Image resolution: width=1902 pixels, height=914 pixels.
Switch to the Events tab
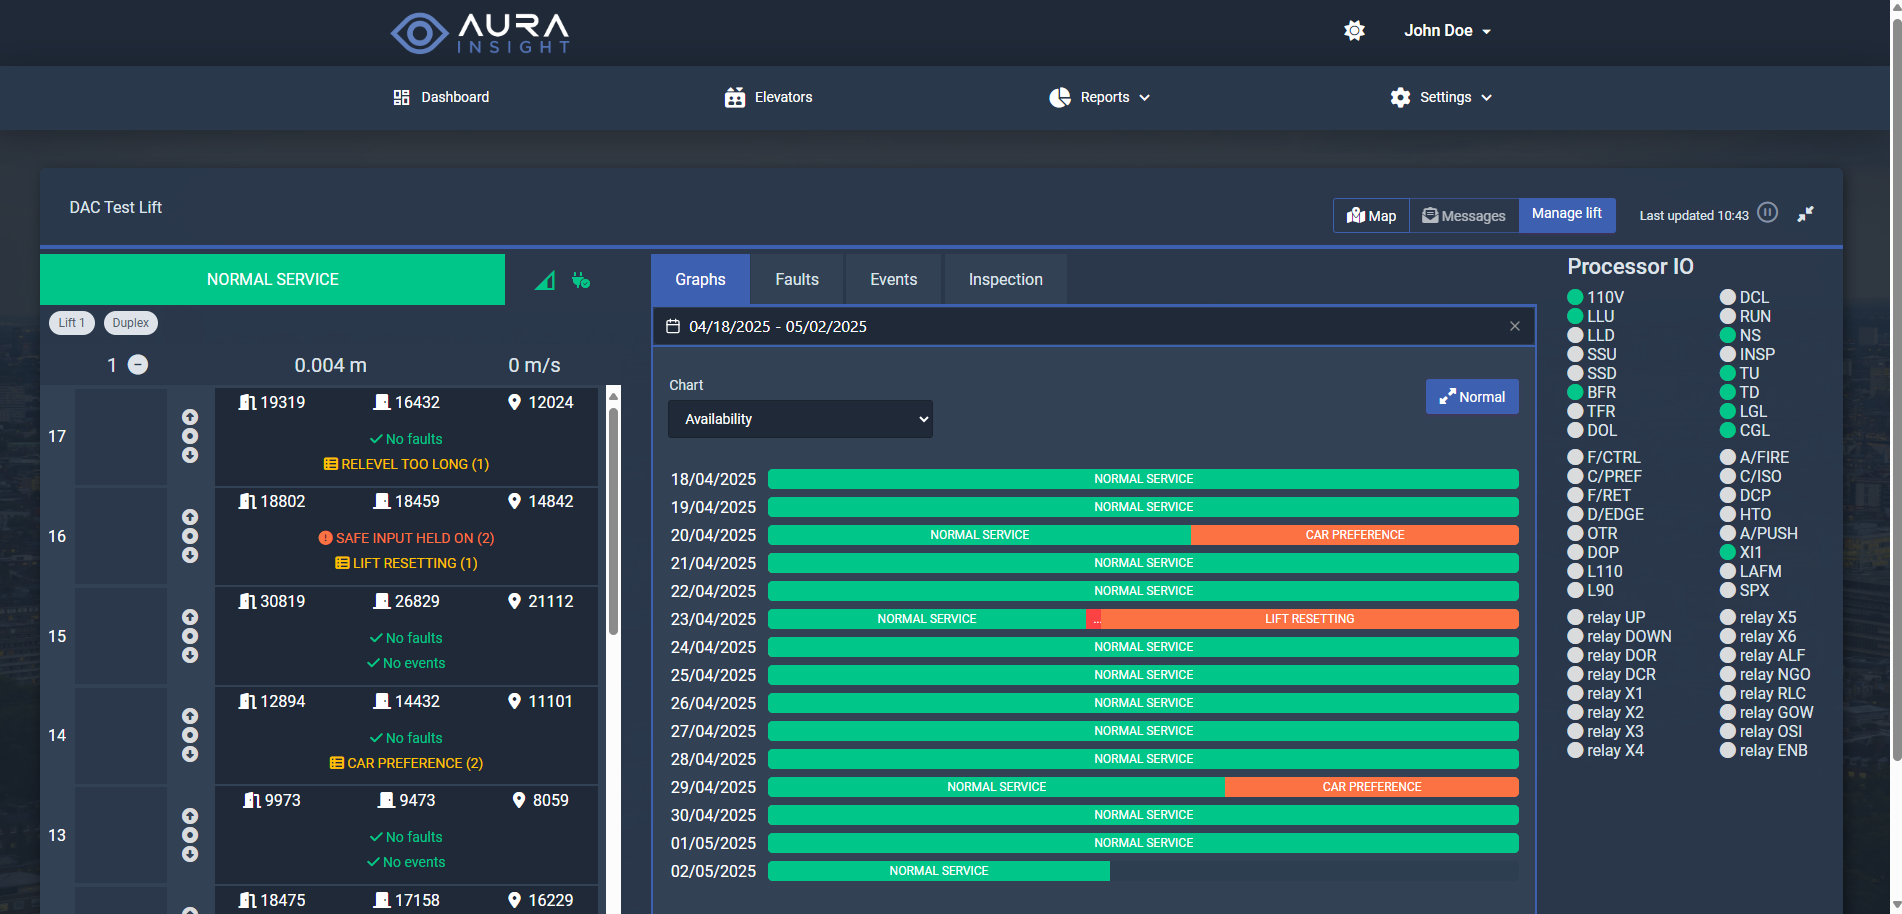[x=893, y=280]
